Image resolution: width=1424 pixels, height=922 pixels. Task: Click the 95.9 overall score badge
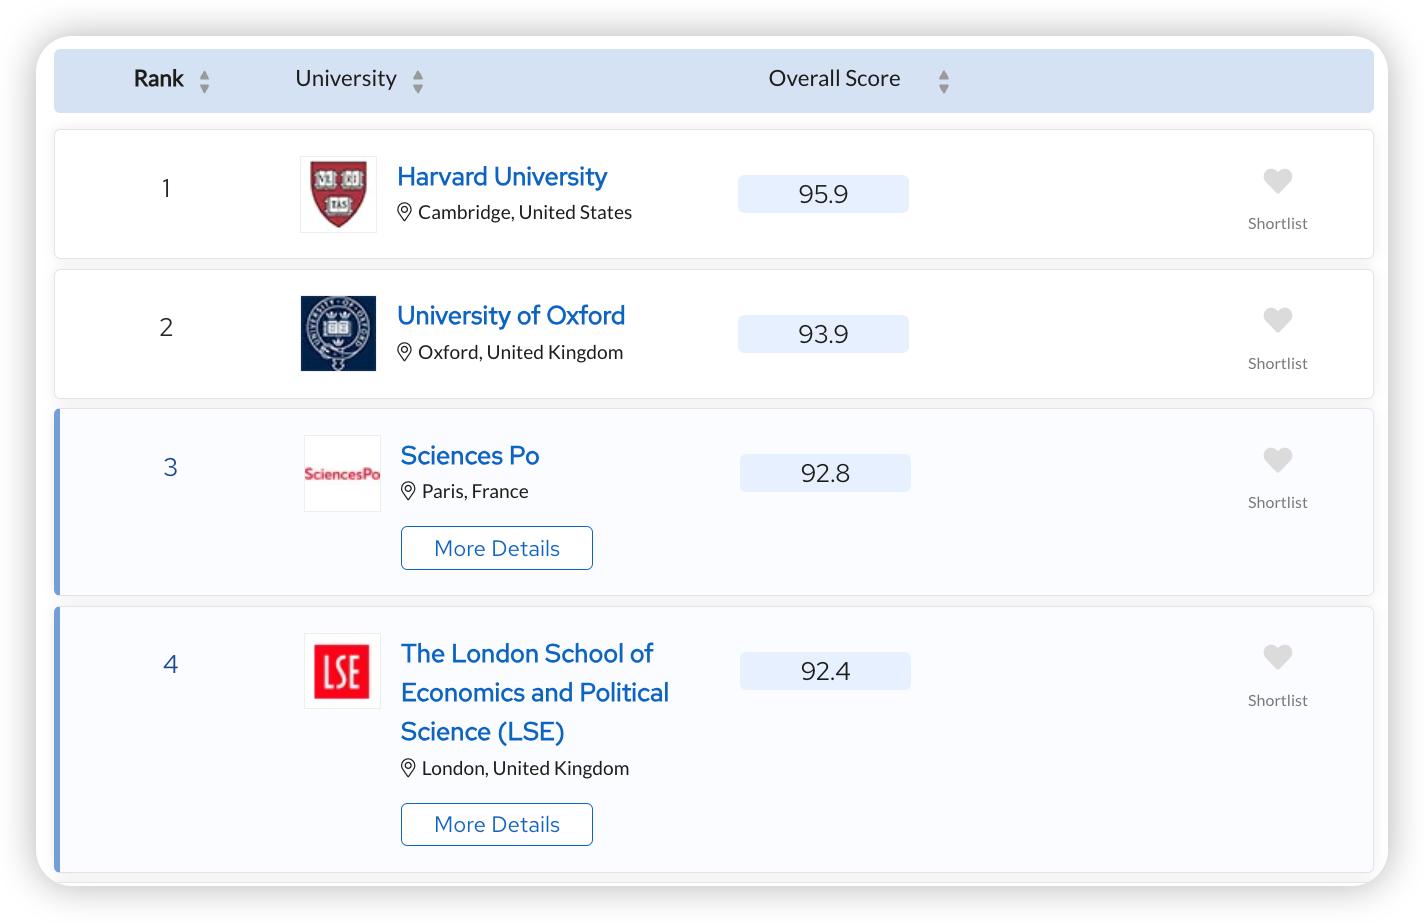click(x=823, y=194)
